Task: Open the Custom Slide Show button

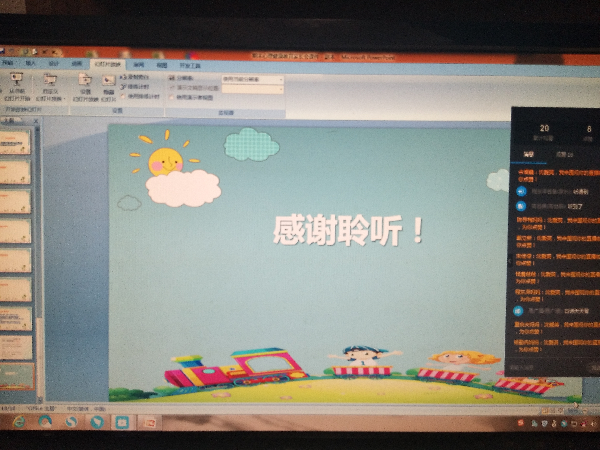Action: (x=50, y=88)
